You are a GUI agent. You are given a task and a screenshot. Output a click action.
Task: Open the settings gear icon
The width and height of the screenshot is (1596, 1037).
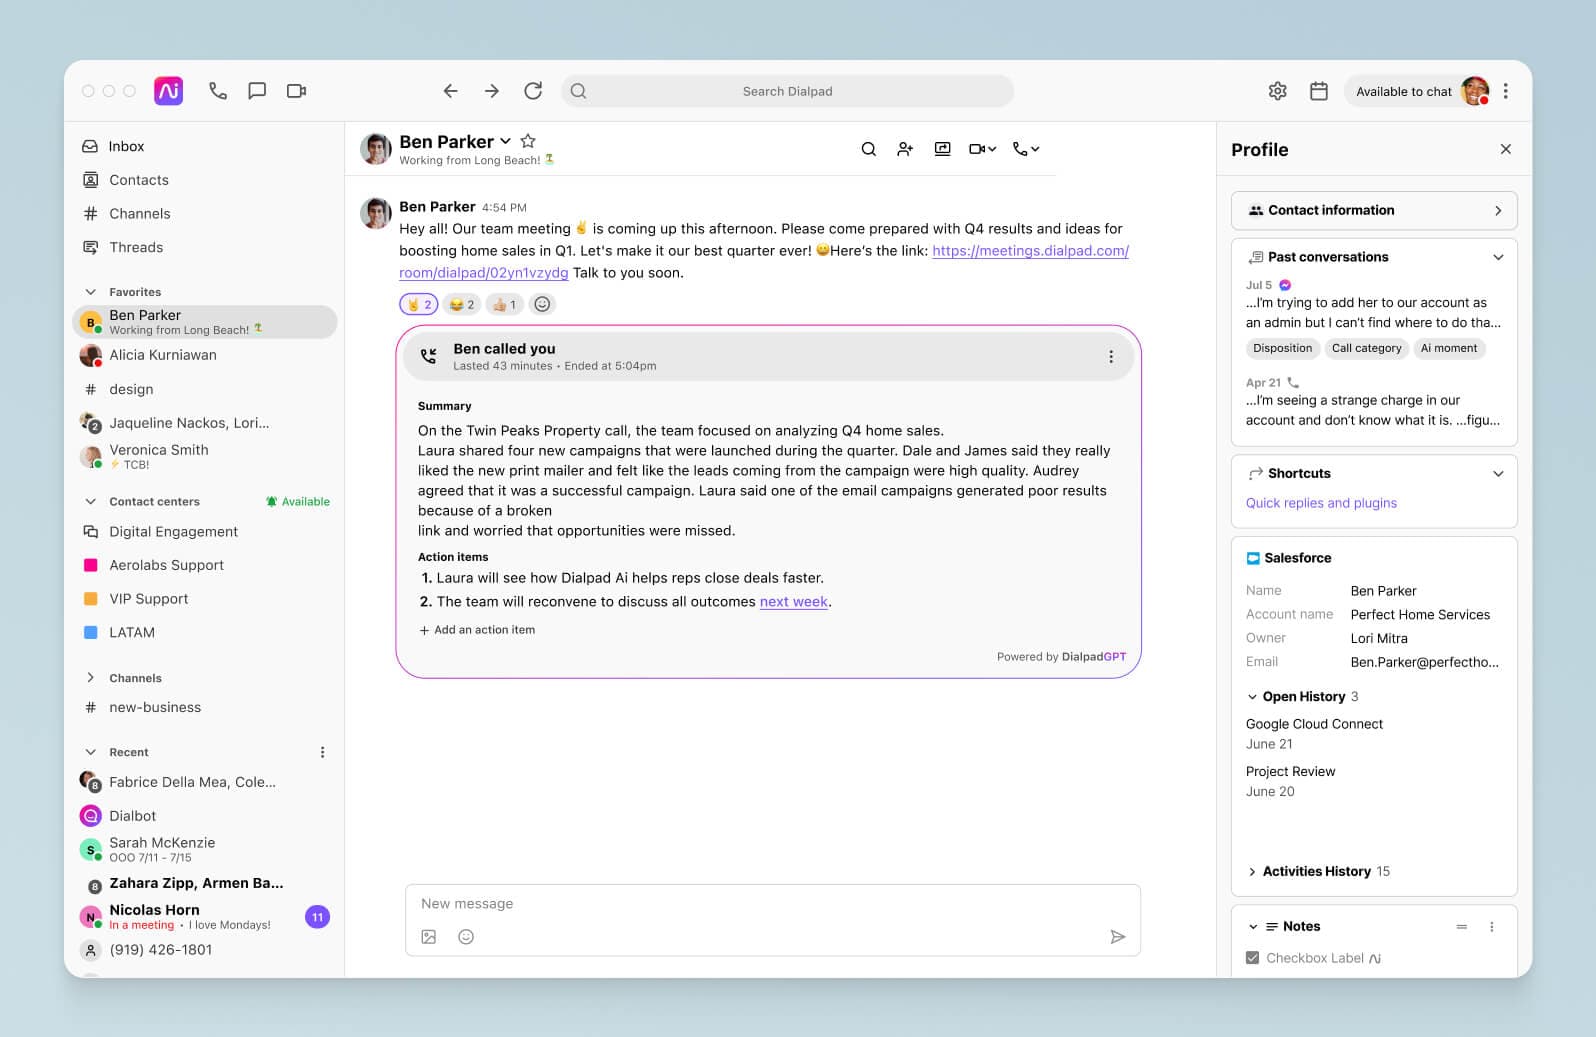click(x=1277, y=91)
